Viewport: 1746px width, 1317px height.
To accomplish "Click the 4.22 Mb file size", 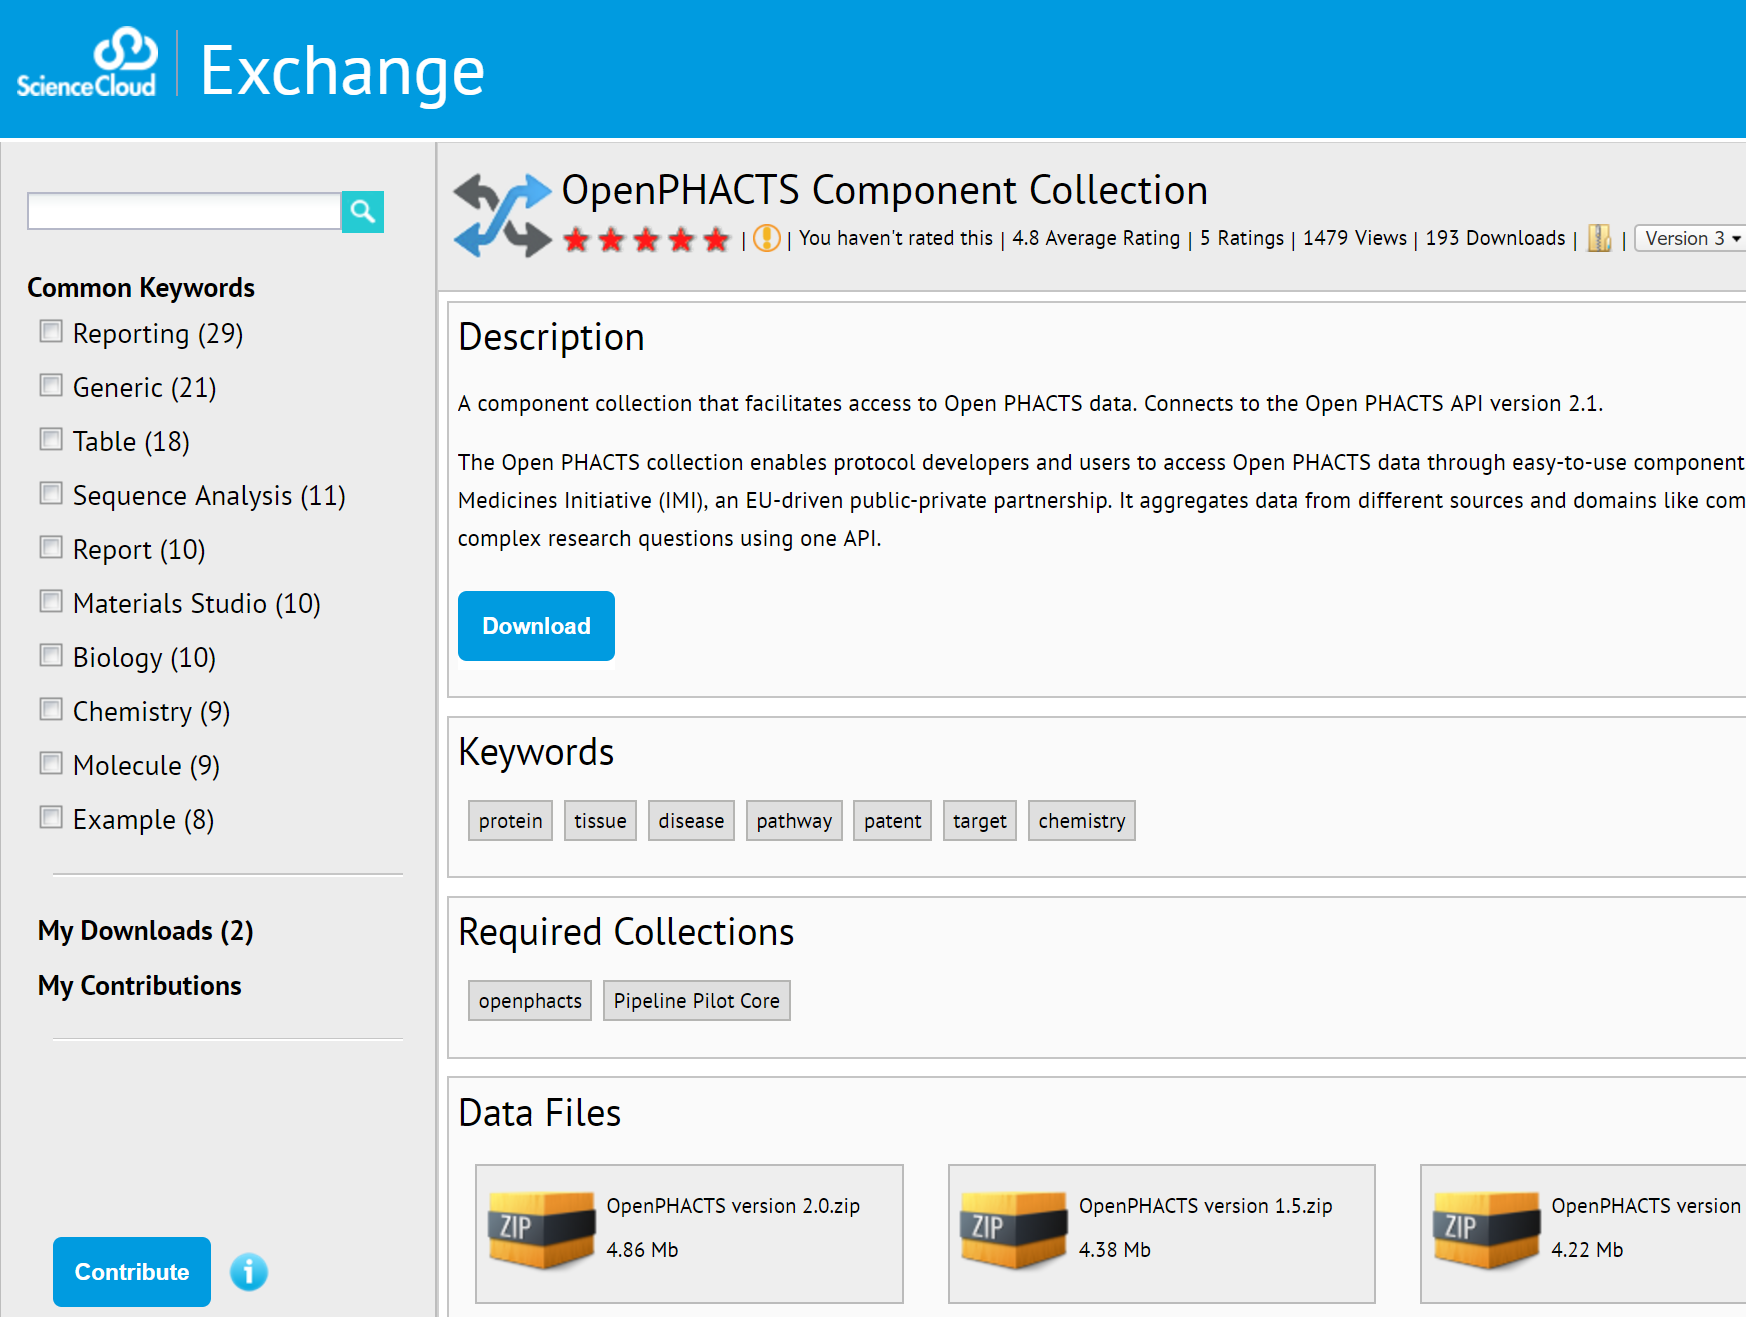I will [x=1588, y=1250].
